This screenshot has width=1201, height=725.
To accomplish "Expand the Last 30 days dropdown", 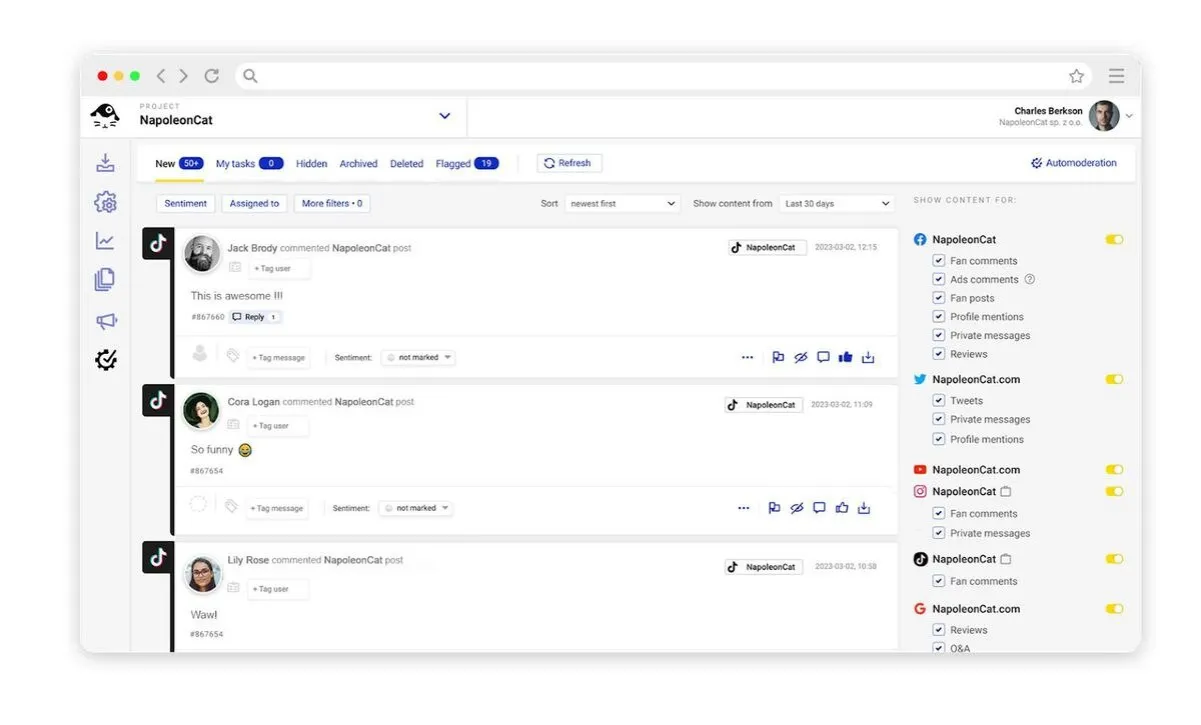I will [x=836, y=204].
